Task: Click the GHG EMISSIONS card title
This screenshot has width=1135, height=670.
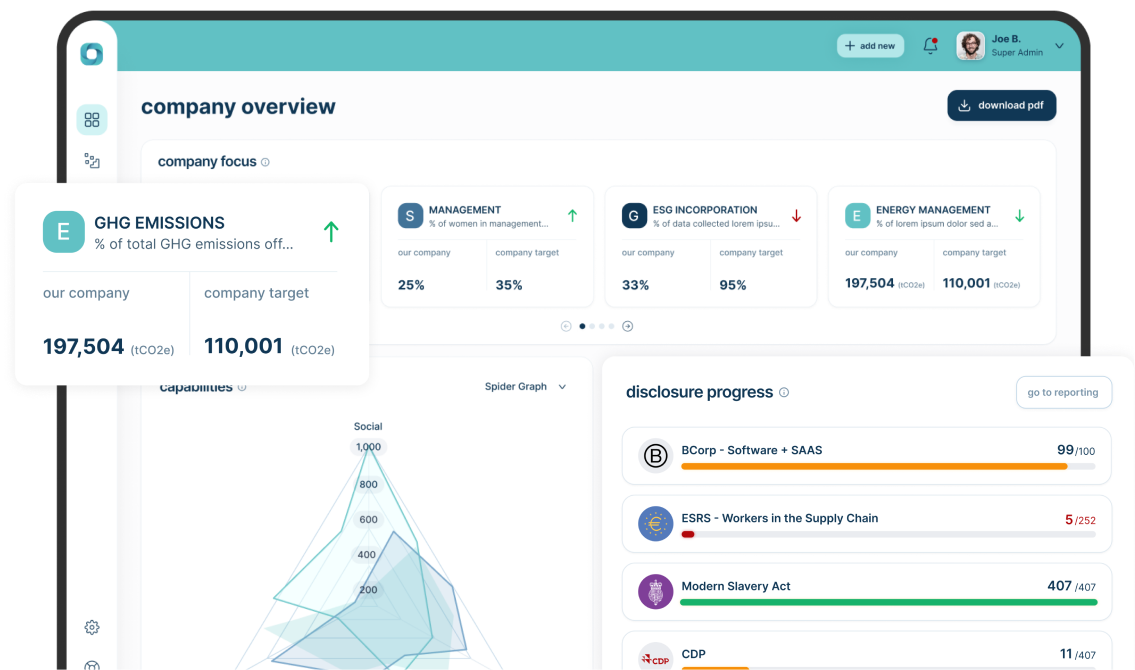Action: [159, 223]
